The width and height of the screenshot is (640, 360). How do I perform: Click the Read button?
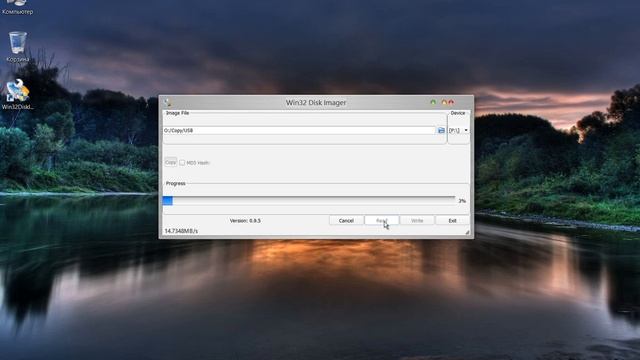382,220
